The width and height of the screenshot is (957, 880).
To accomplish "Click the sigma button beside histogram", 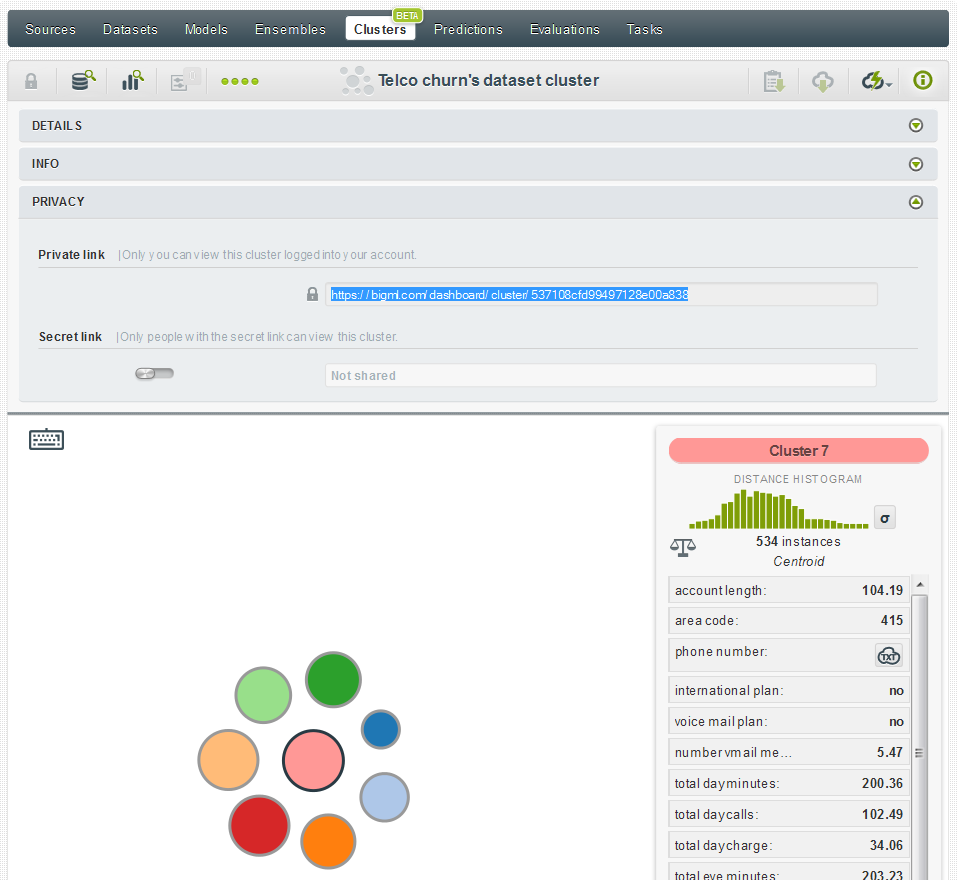I will pos(884,517).
